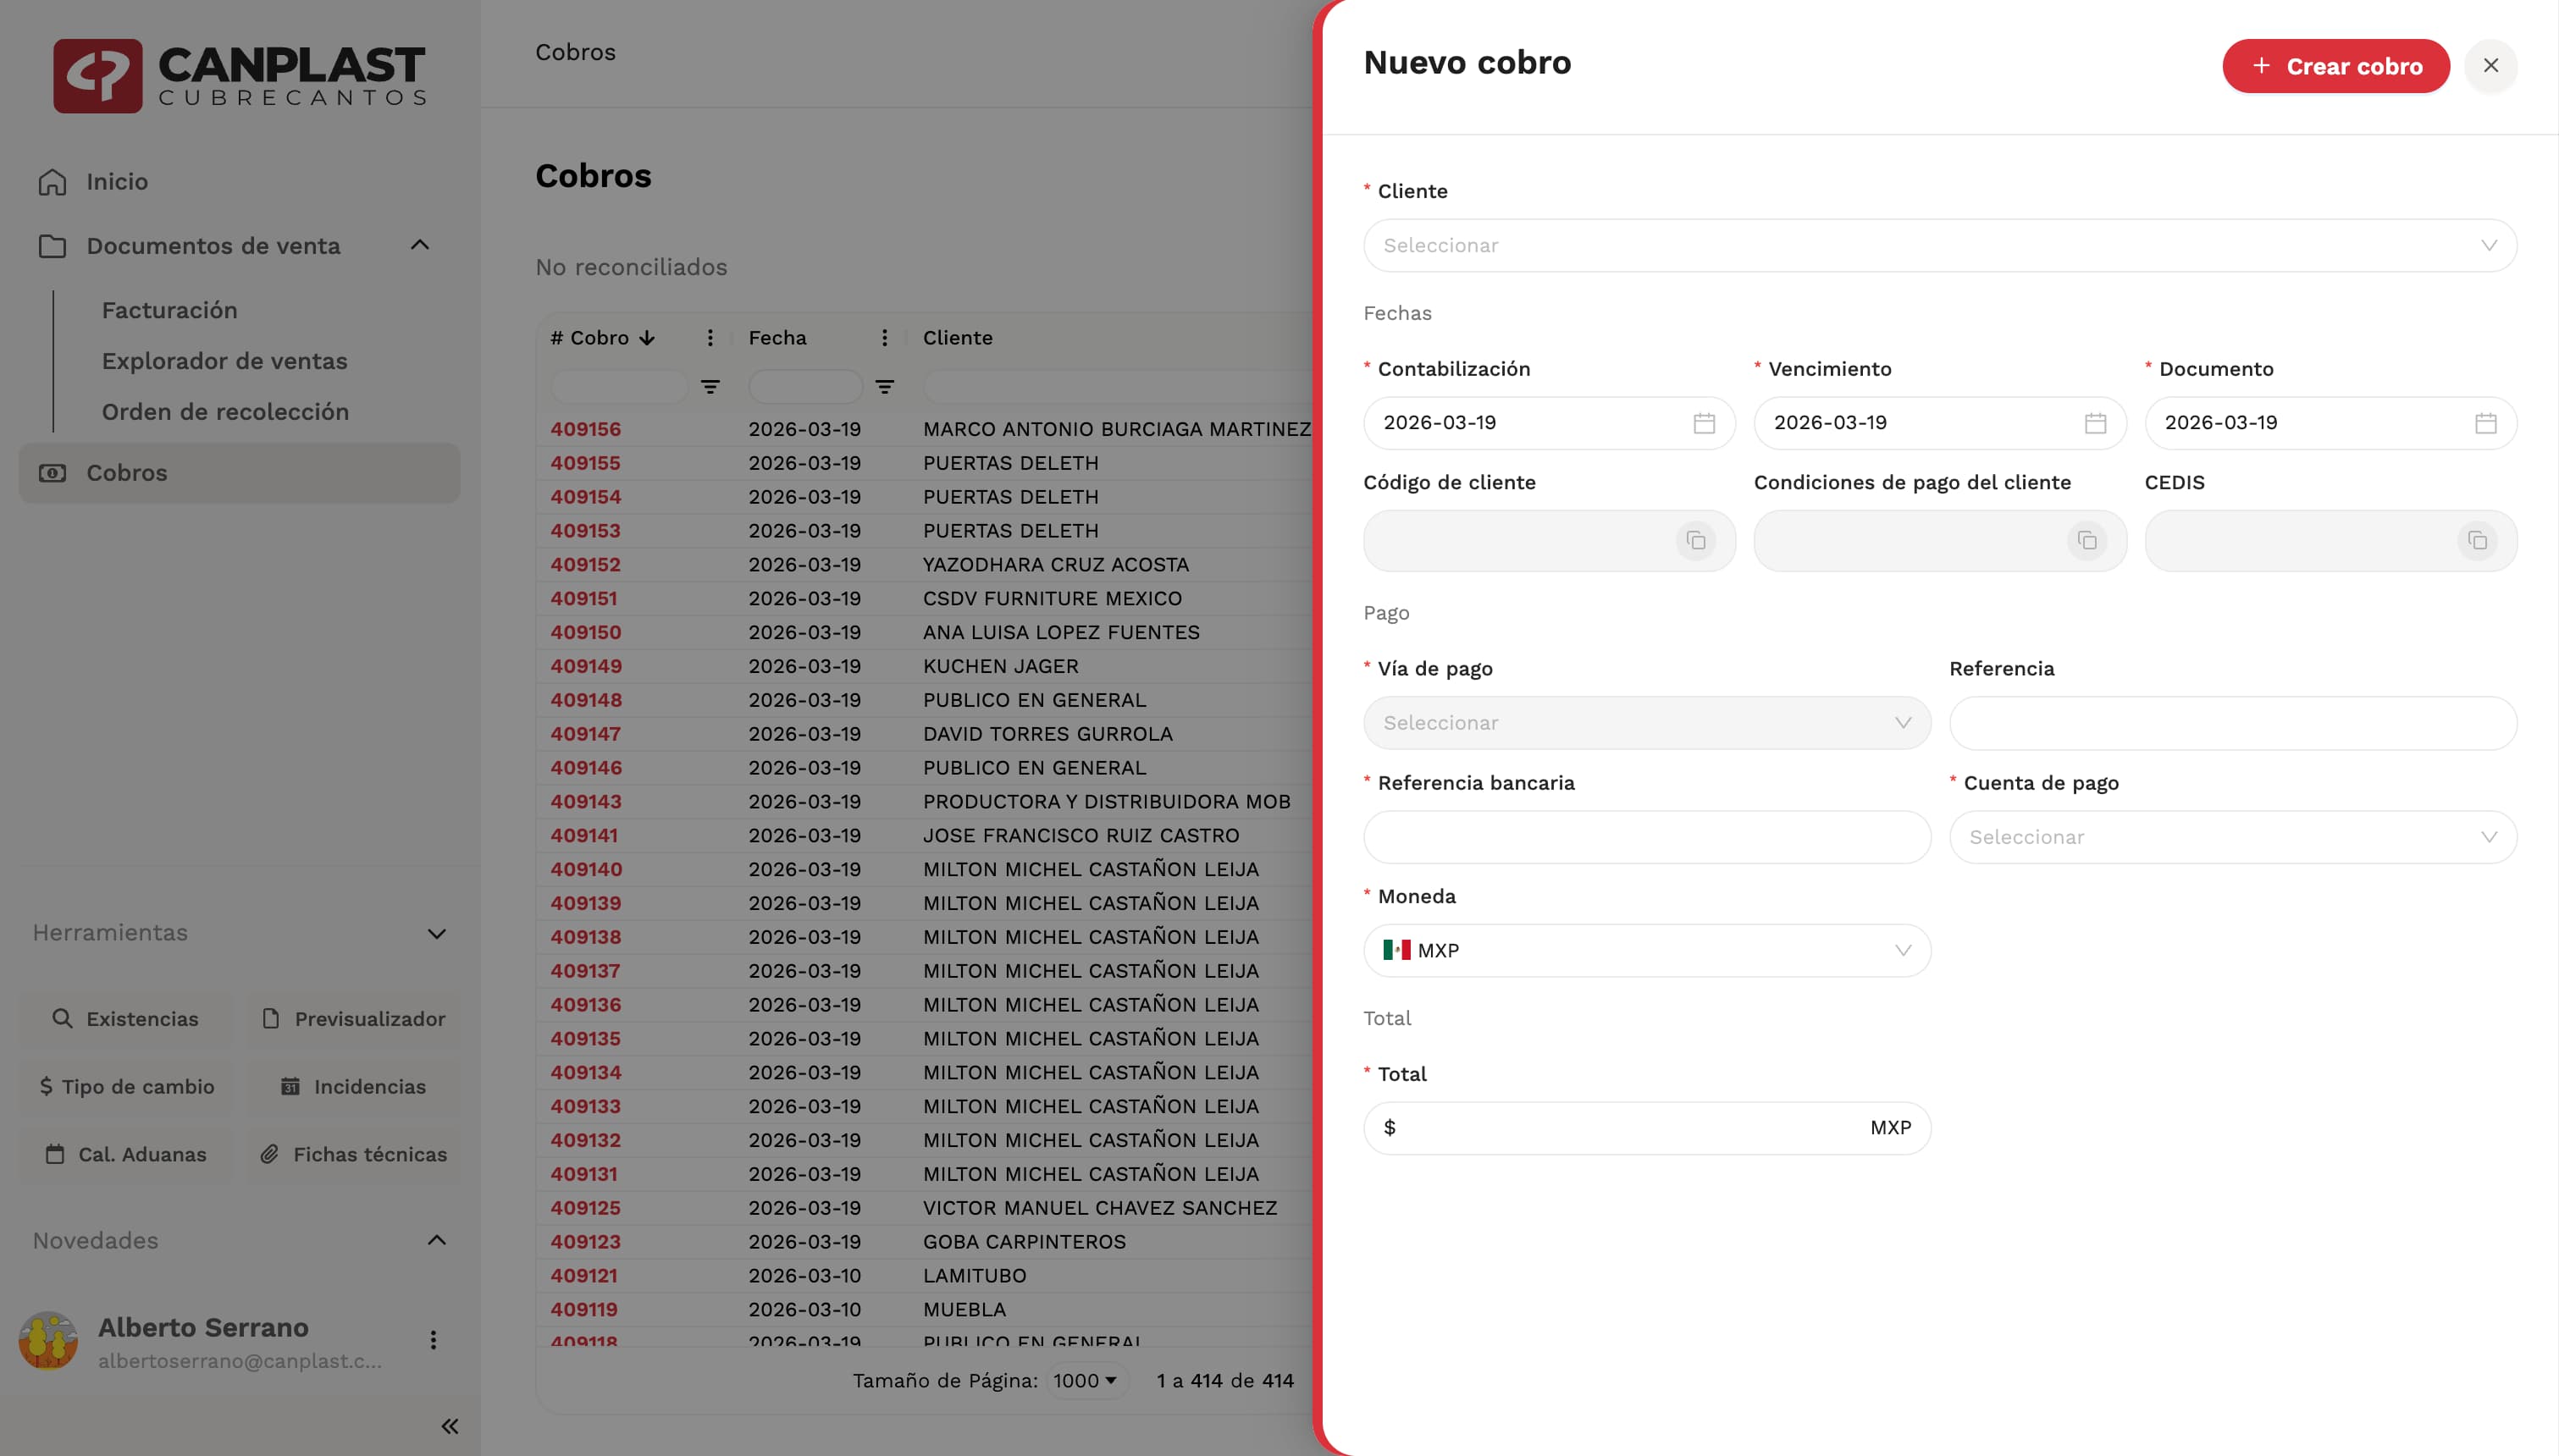The image size is (2559, 1456).
Task: Copy Condiciones de pago del cliente value
Action: [2087, 541]
